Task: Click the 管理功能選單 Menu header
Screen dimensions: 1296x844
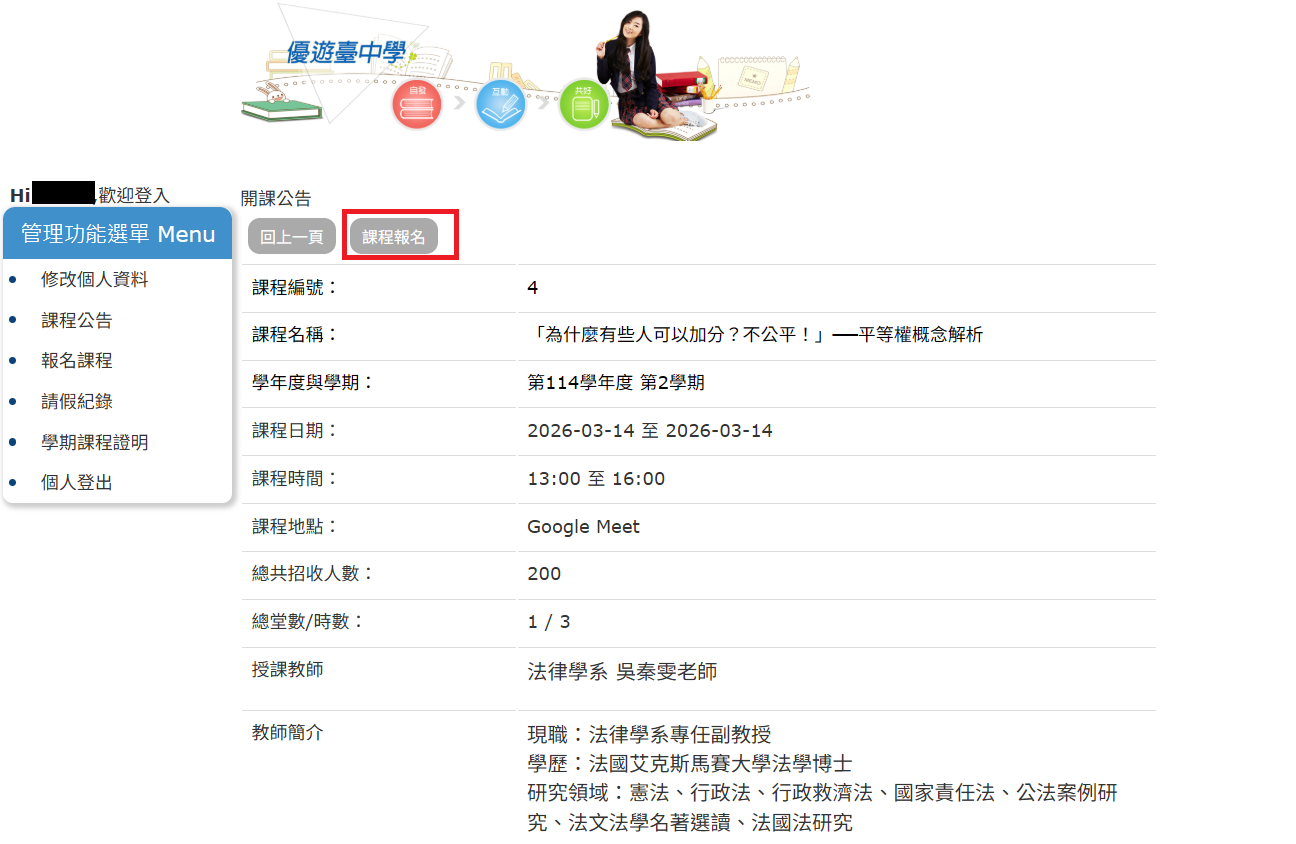Action: 118,234
